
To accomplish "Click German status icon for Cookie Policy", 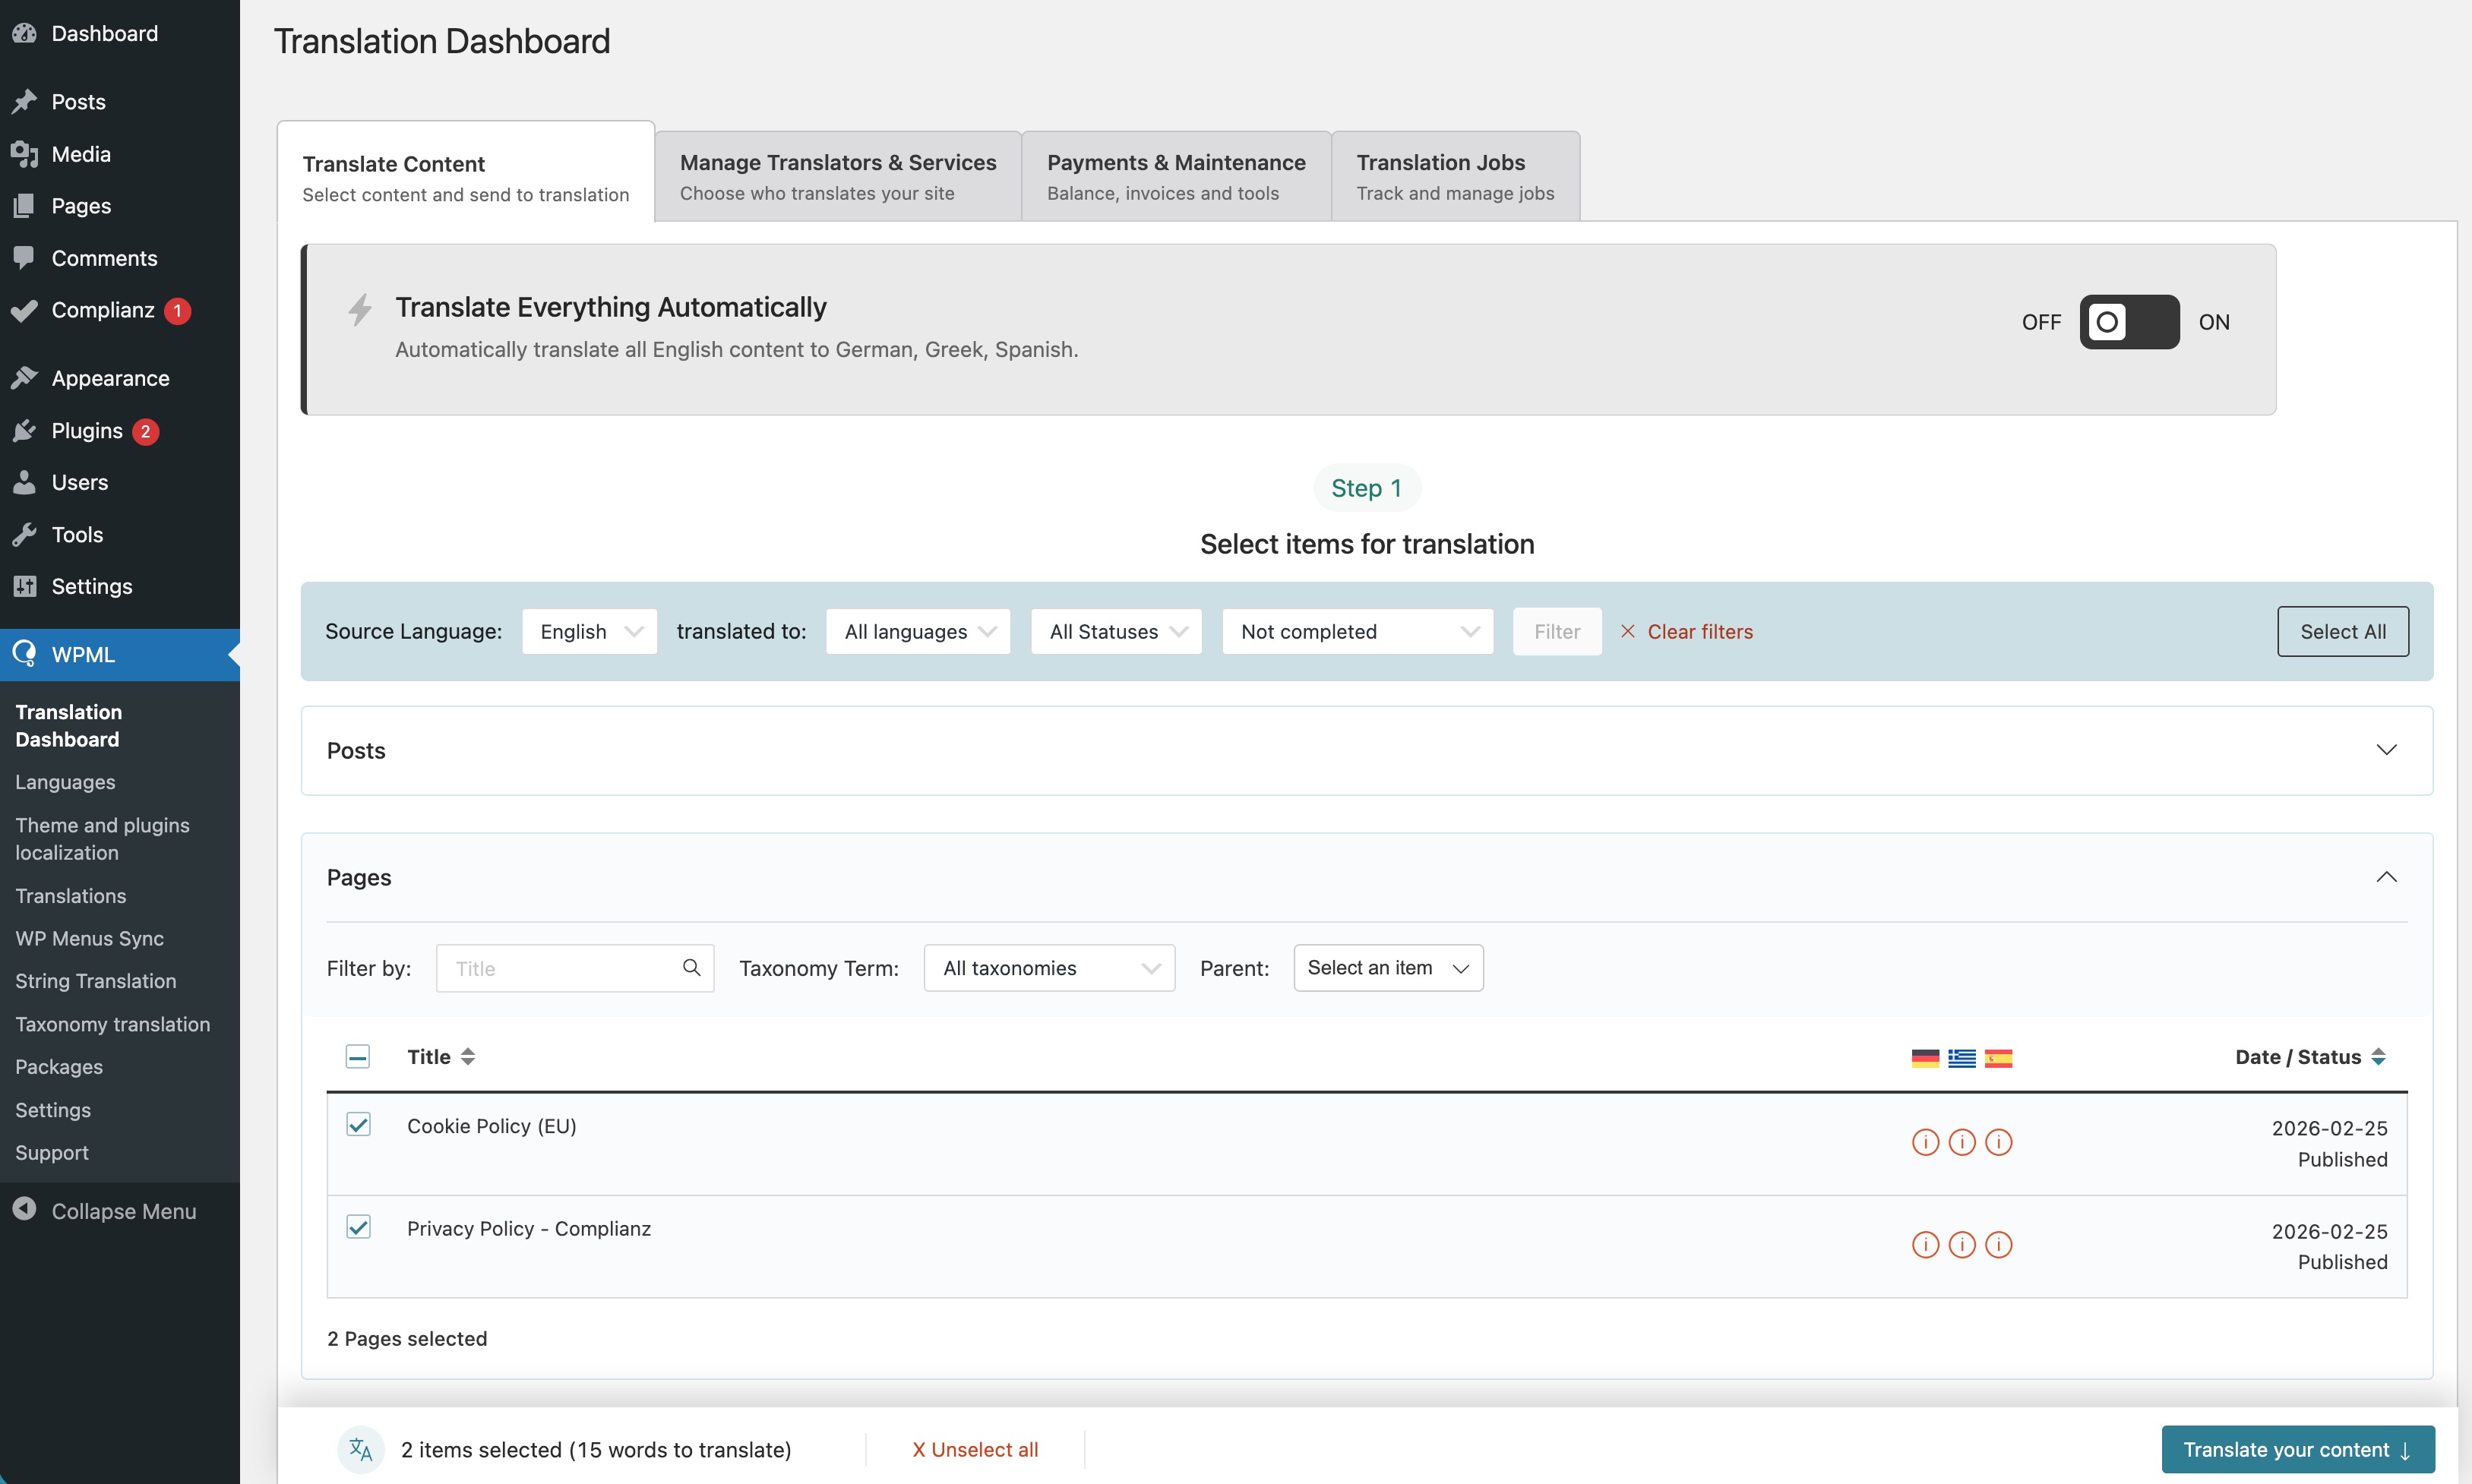I will point(1924,1142).
